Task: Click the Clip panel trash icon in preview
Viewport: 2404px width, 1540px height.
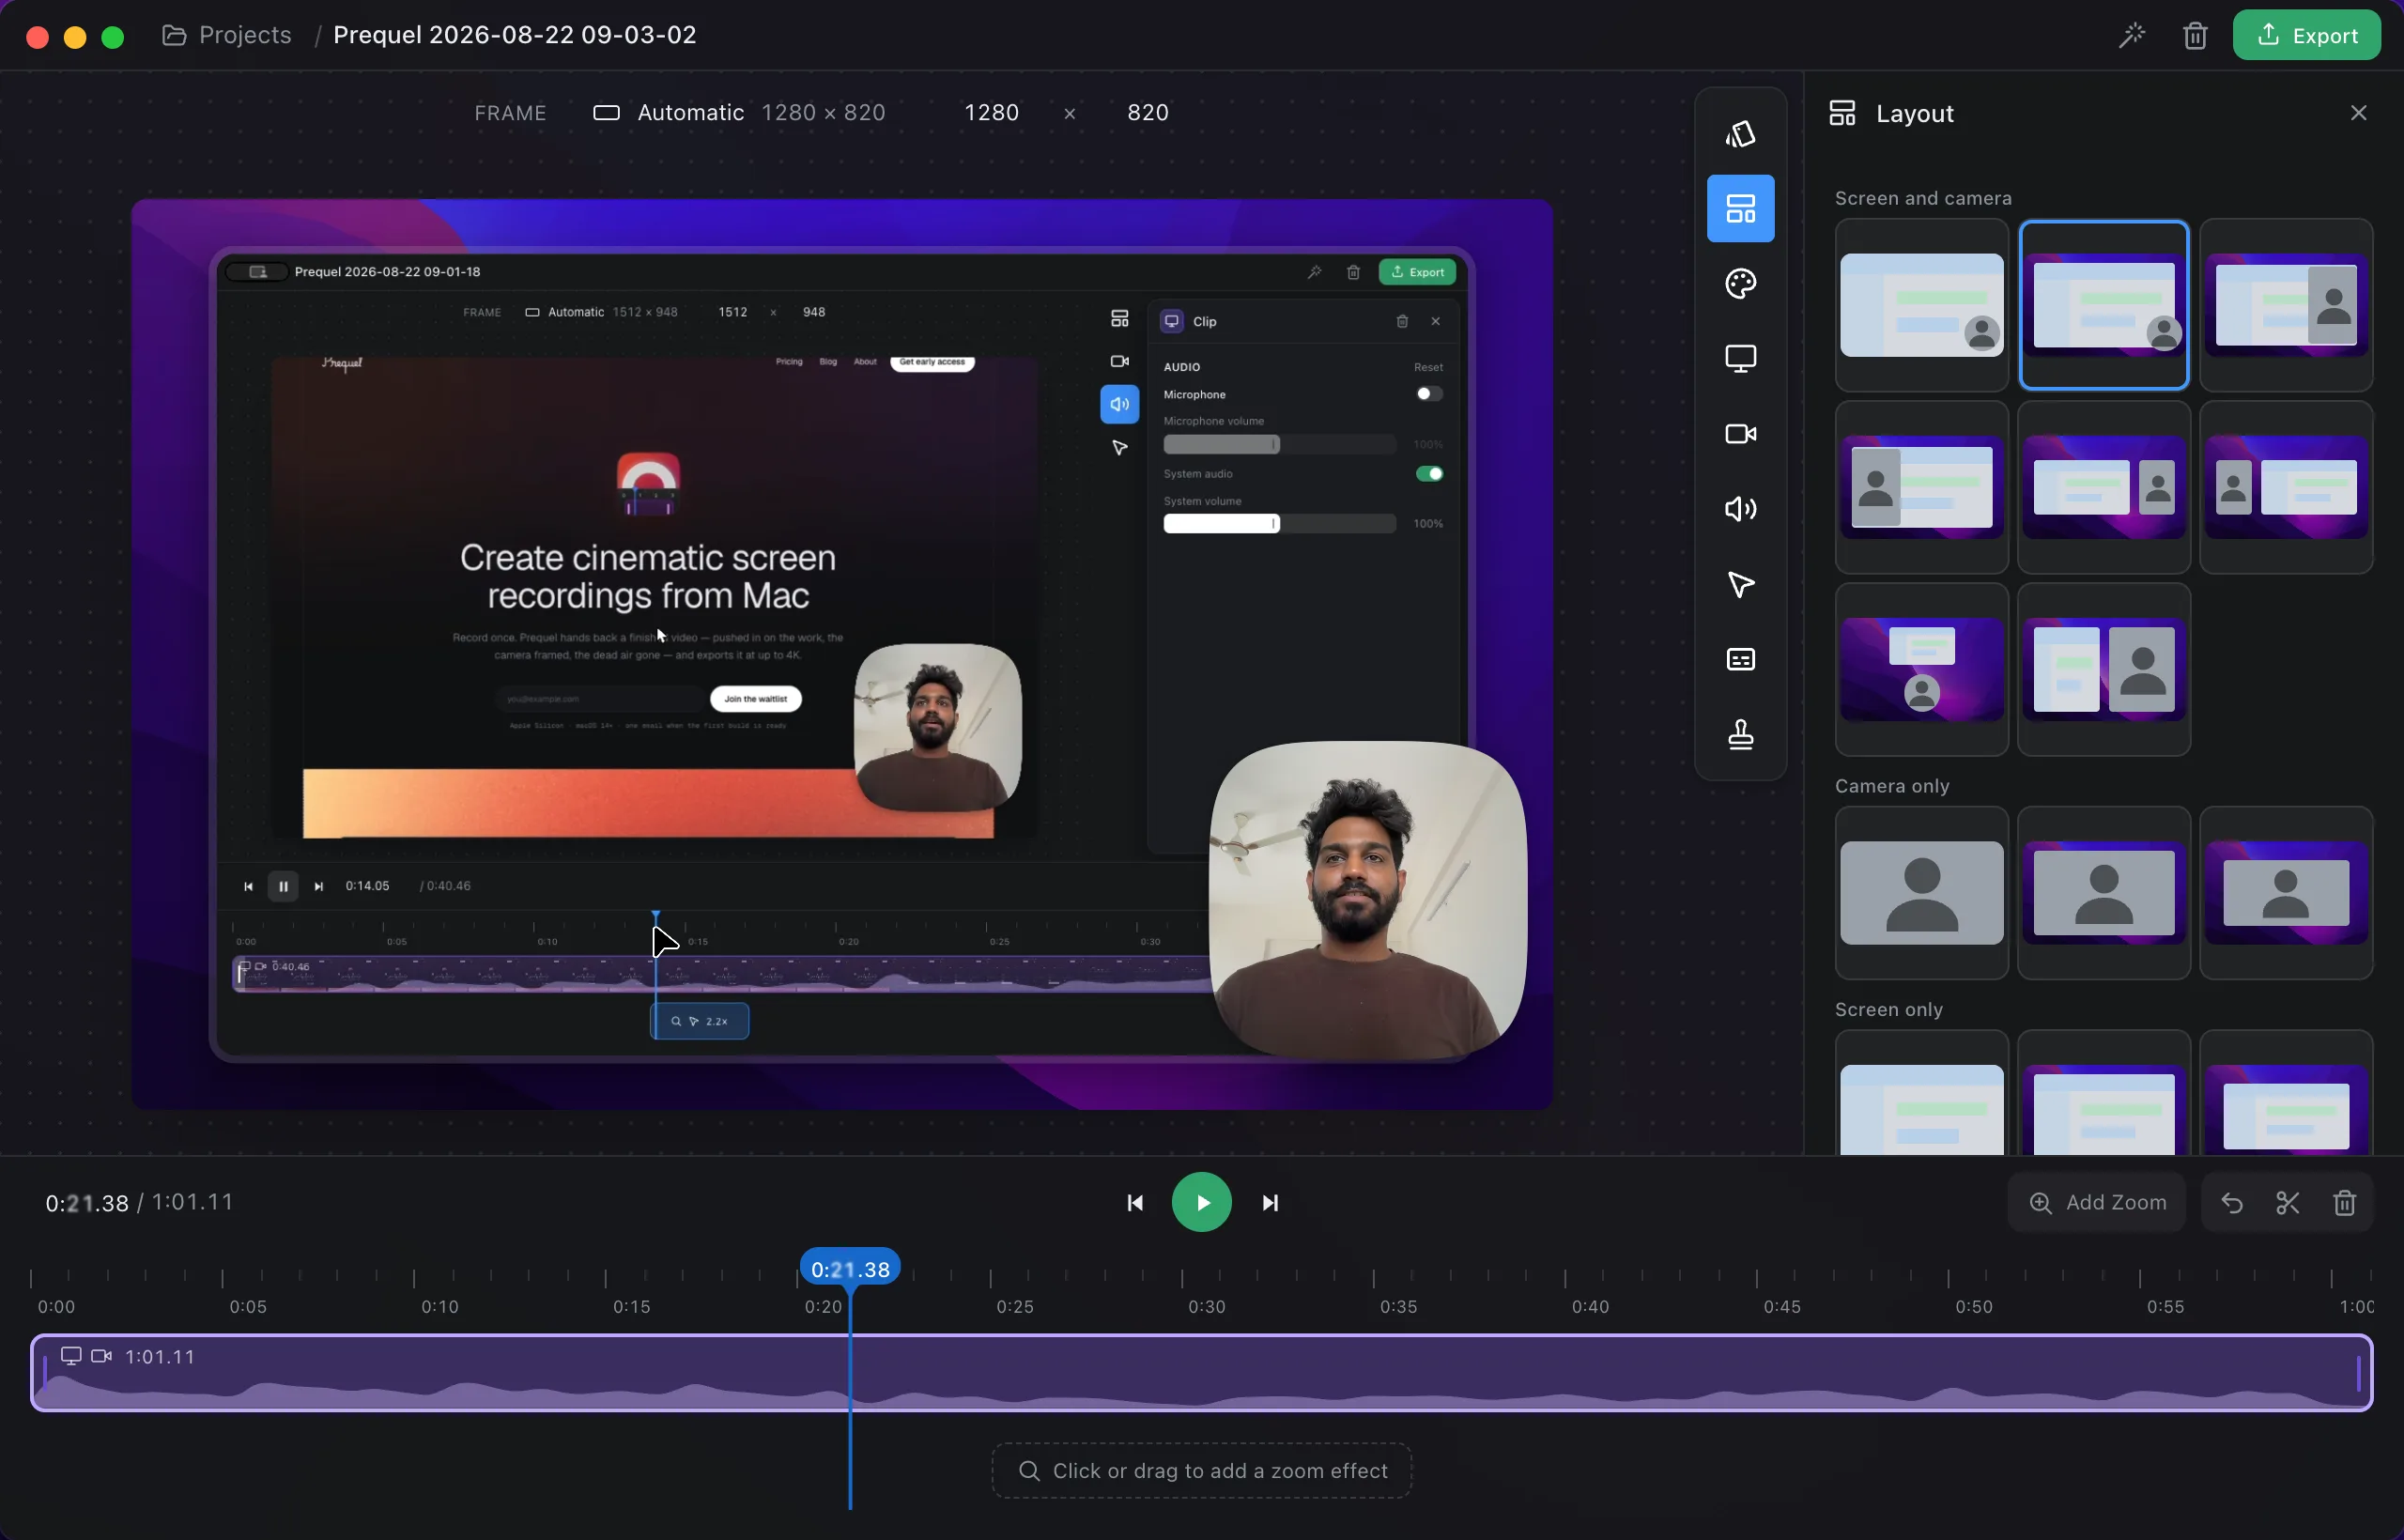Action: [x=1402, y=321]
